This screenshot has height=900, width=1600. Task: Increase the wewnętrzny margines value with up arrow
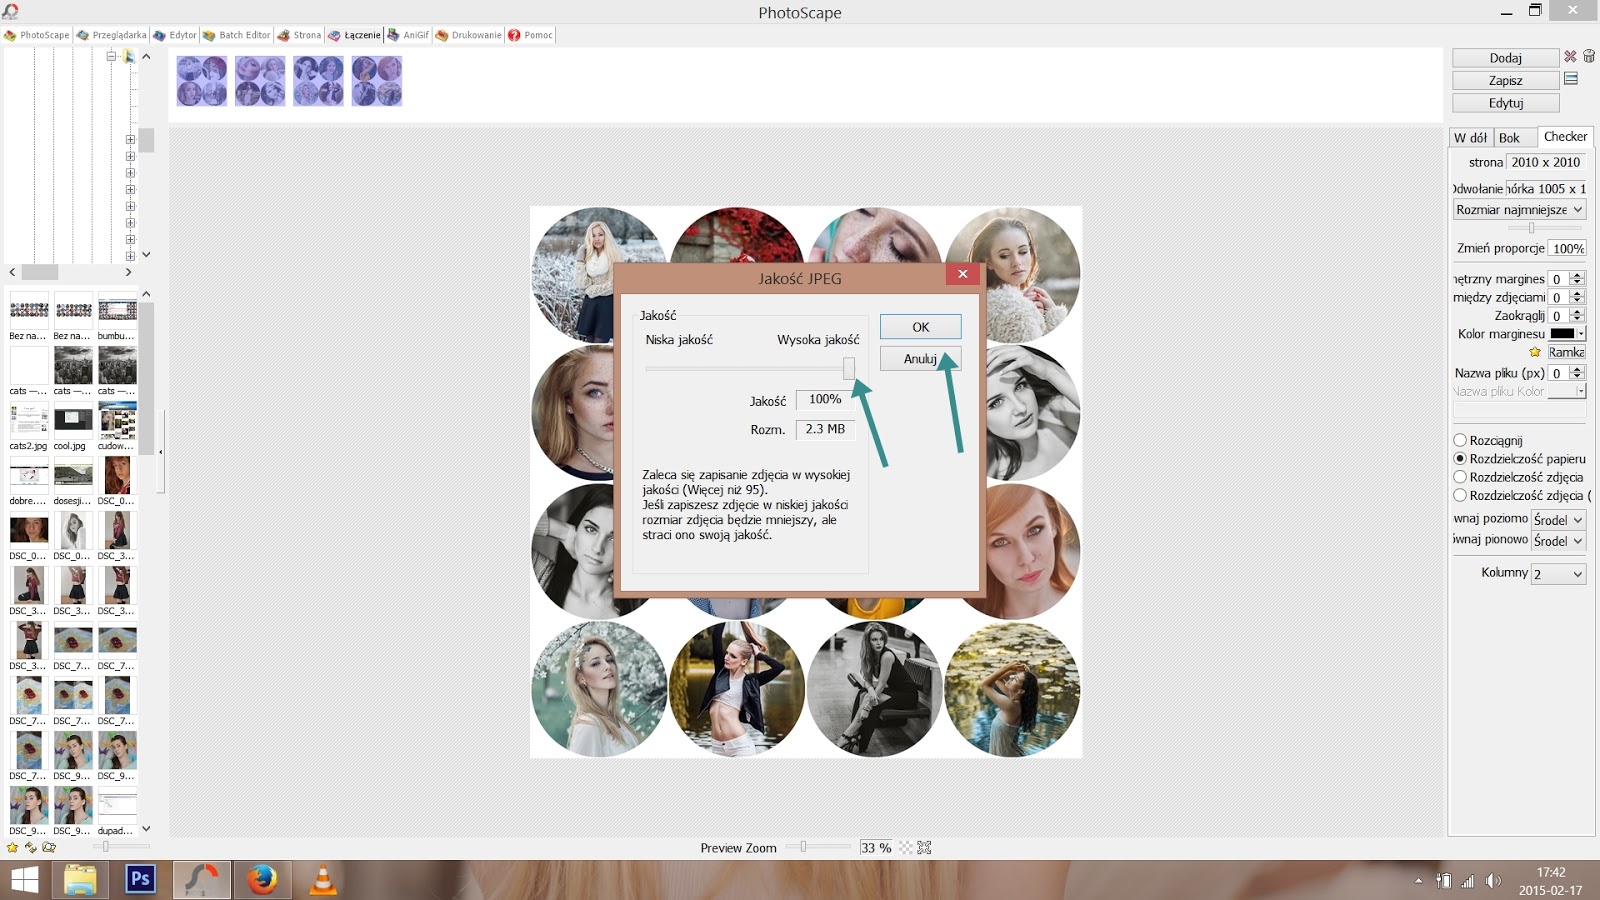coord(1577,275)
